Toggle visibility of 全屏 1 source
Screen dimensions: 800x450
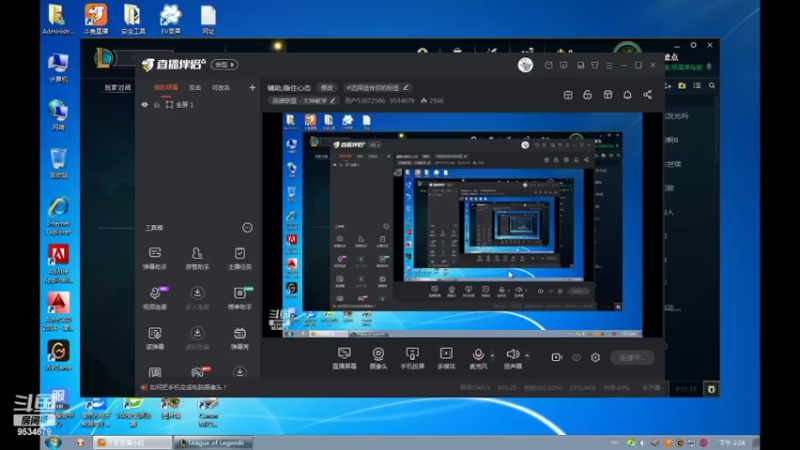145,105
